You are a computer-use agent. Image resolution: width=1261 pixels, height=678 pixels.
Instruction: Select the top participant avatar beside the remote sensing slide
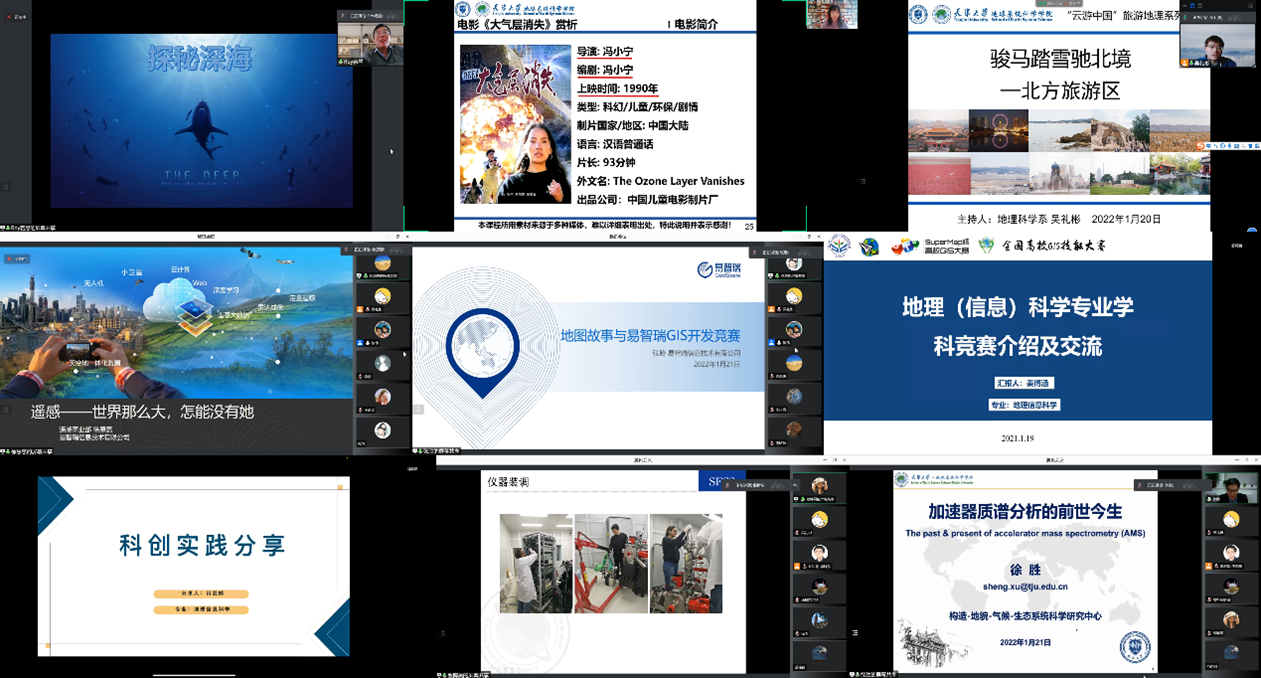point(382,264)
